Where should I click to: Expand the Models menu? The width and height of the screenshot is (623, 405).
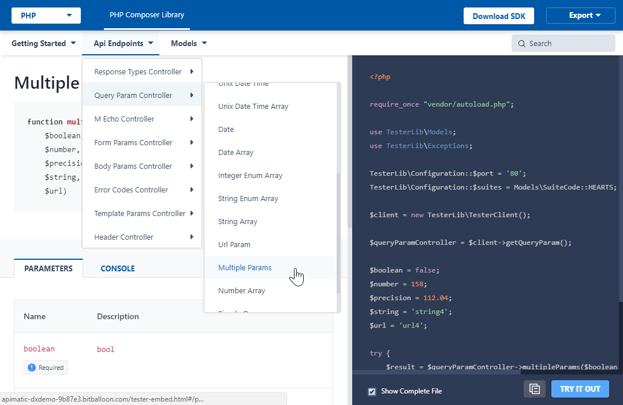[x=189, y=43]
